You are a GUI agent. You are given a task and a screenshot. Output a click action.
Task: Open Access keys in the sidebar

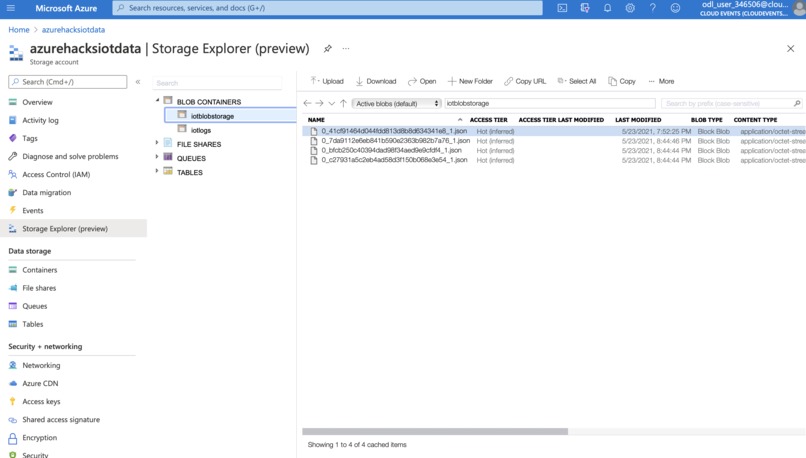click(41, 401)
